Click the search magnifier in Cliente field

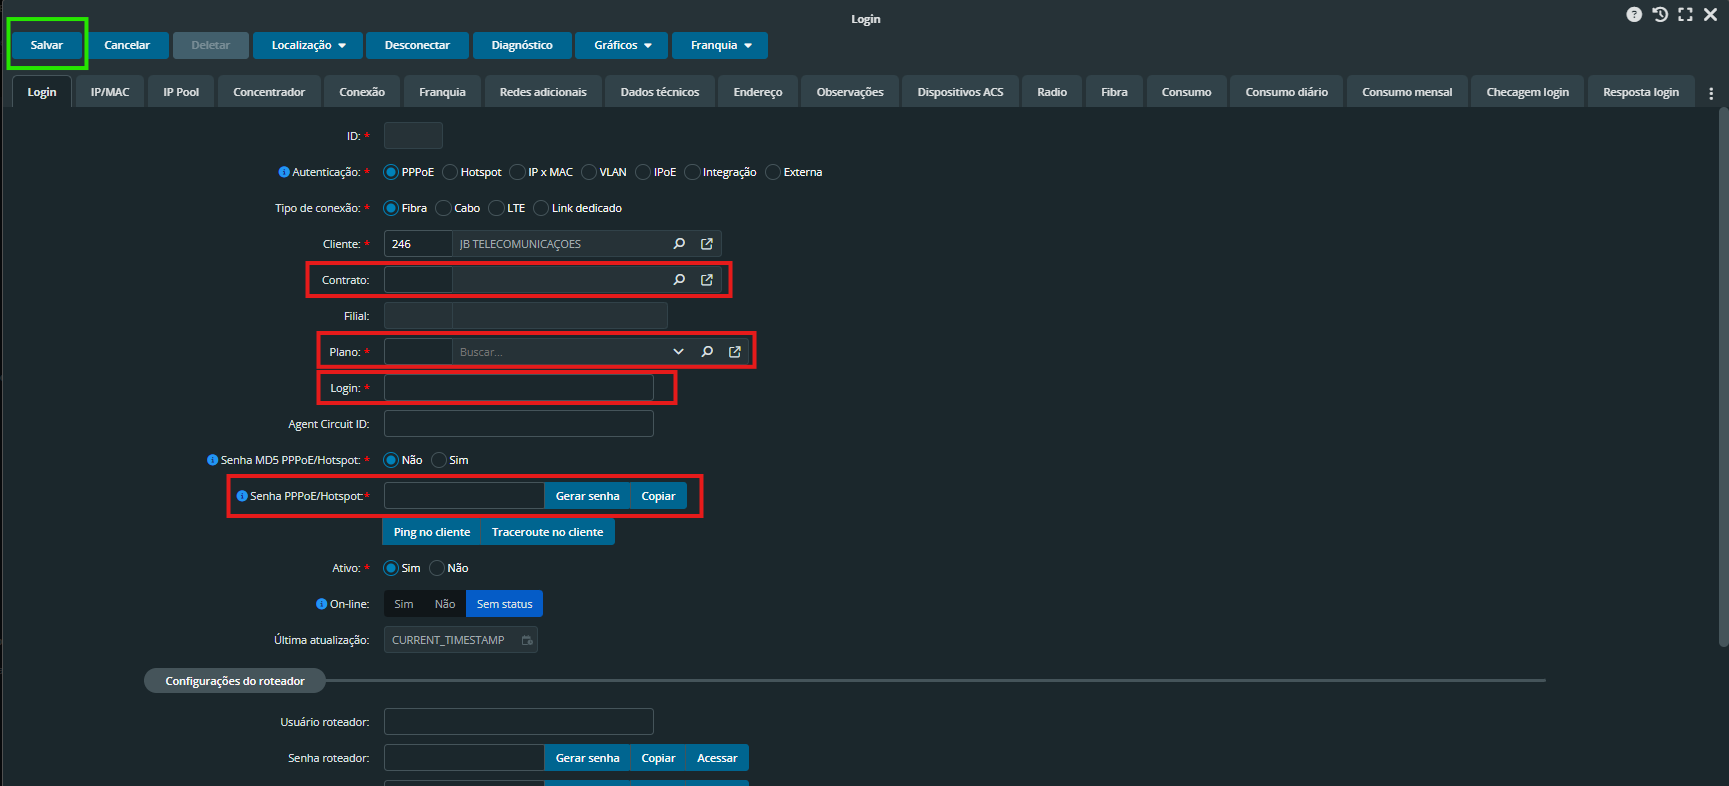point(679,244)
